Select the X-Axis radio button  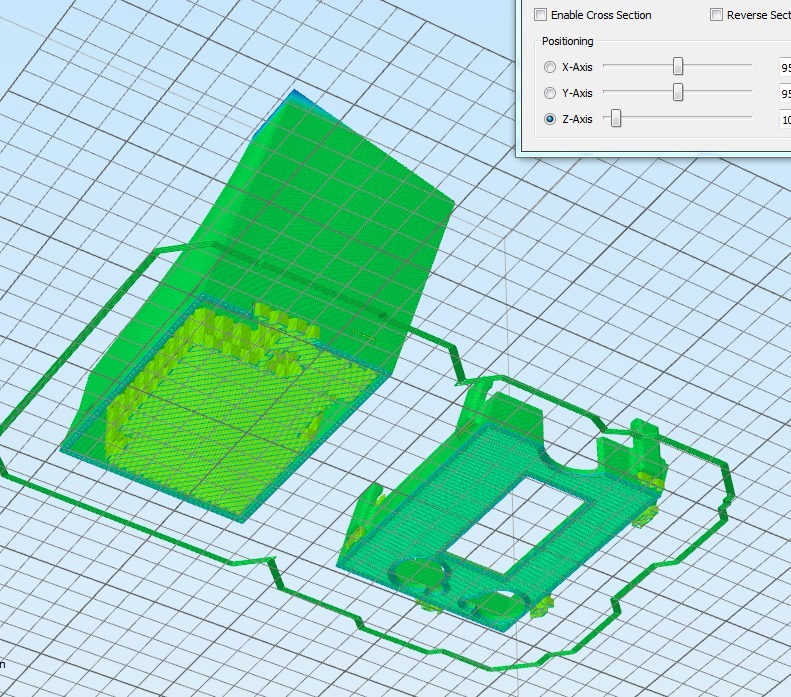coord(550,67)
